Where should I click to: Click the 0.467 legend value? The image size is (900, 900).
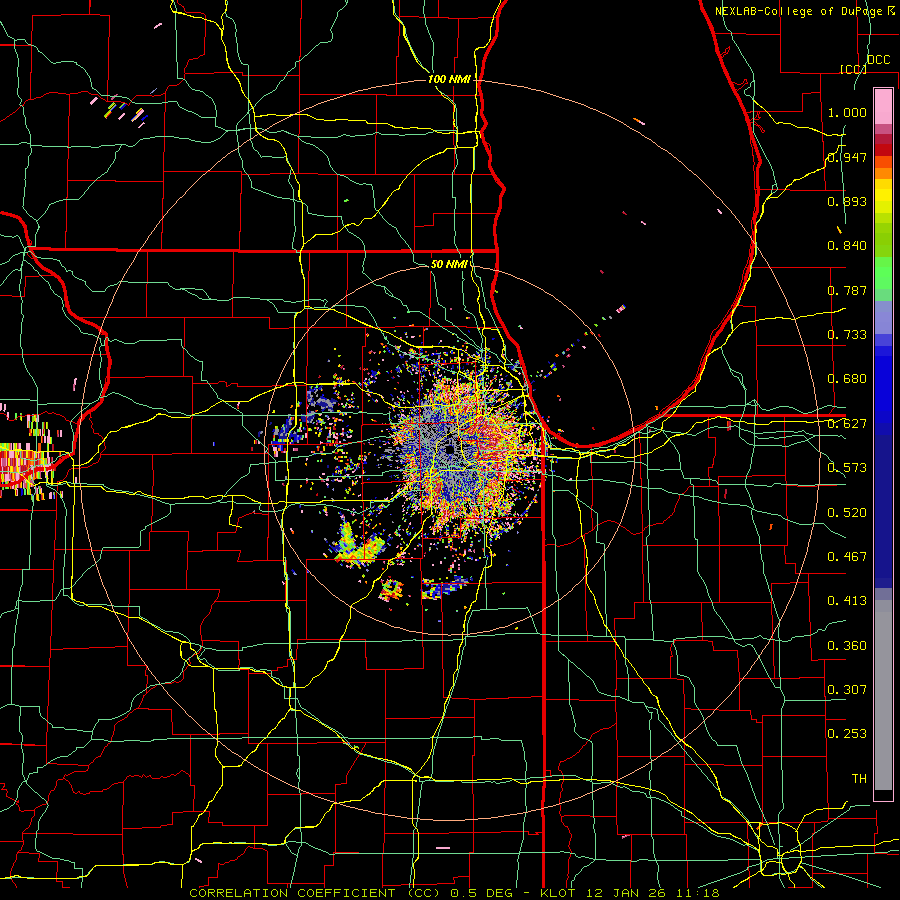point(847,557)
